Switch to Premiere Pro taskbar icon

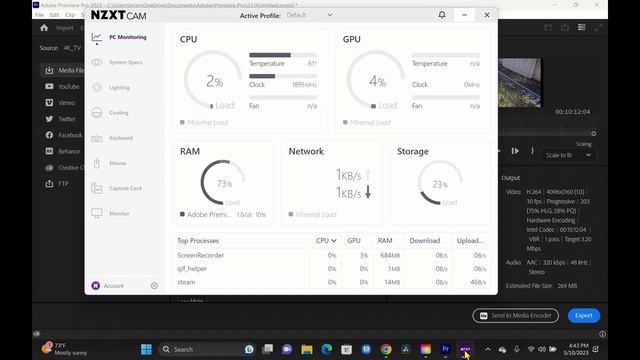(445, 349)
